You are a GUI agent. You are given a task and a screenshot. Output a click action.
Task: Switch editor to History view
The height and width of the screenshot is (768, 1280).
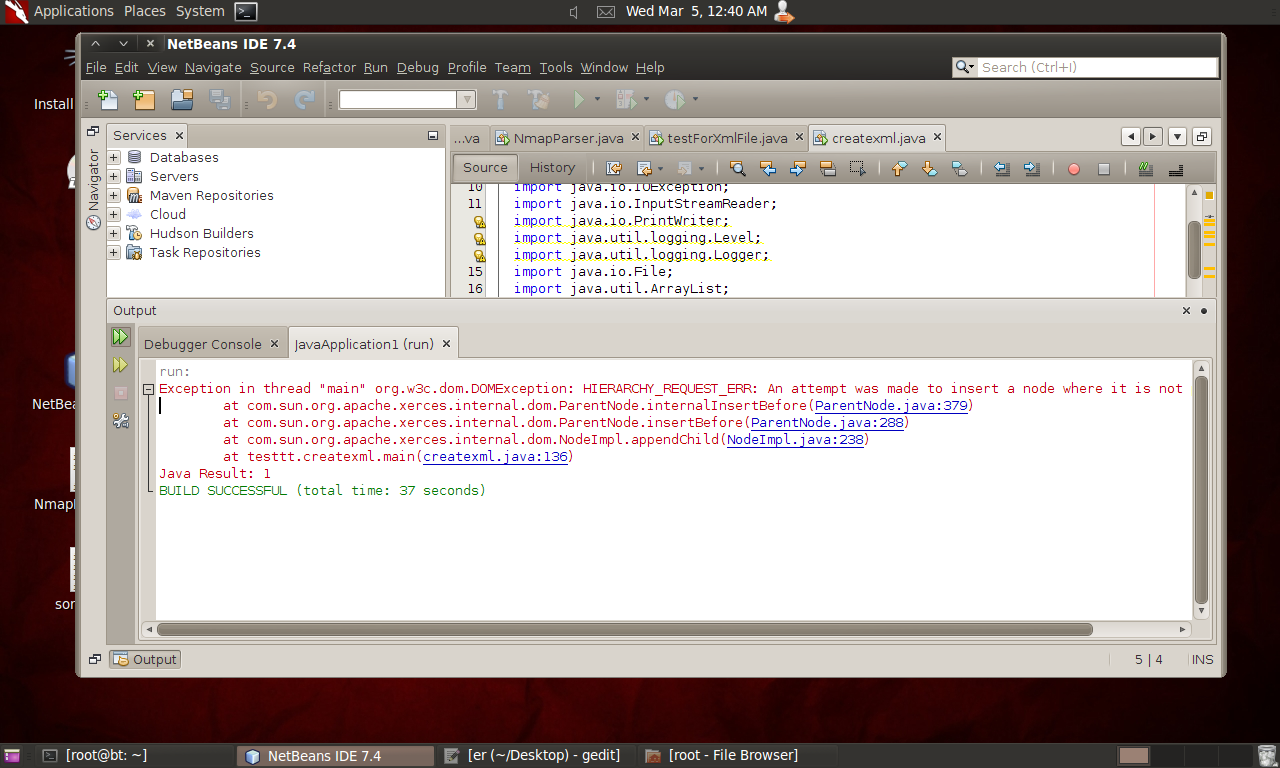[552, 167]
